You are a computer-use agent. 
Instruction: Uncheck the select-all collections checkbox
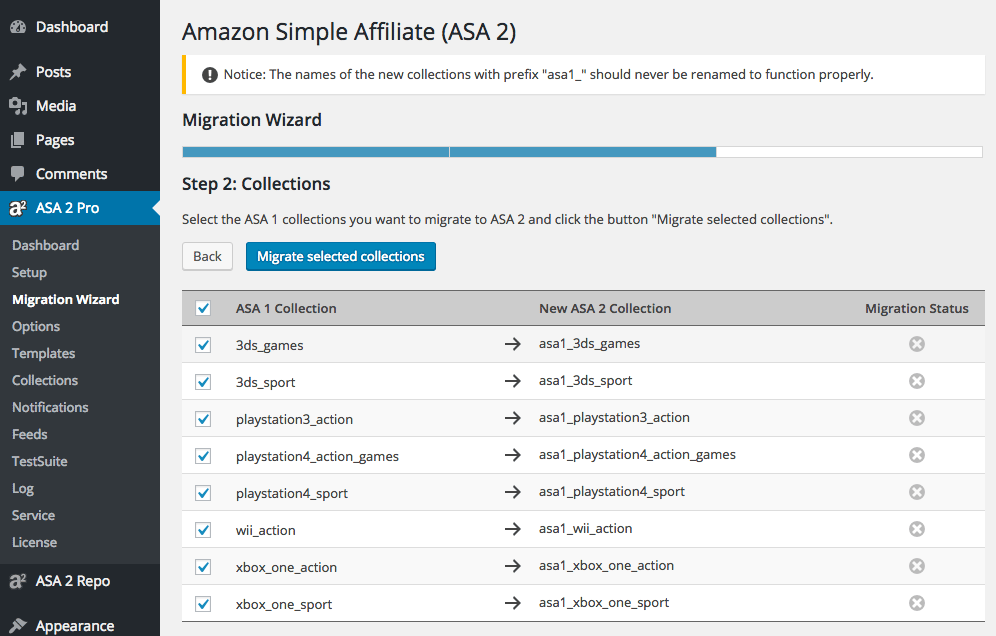(203, 308)
